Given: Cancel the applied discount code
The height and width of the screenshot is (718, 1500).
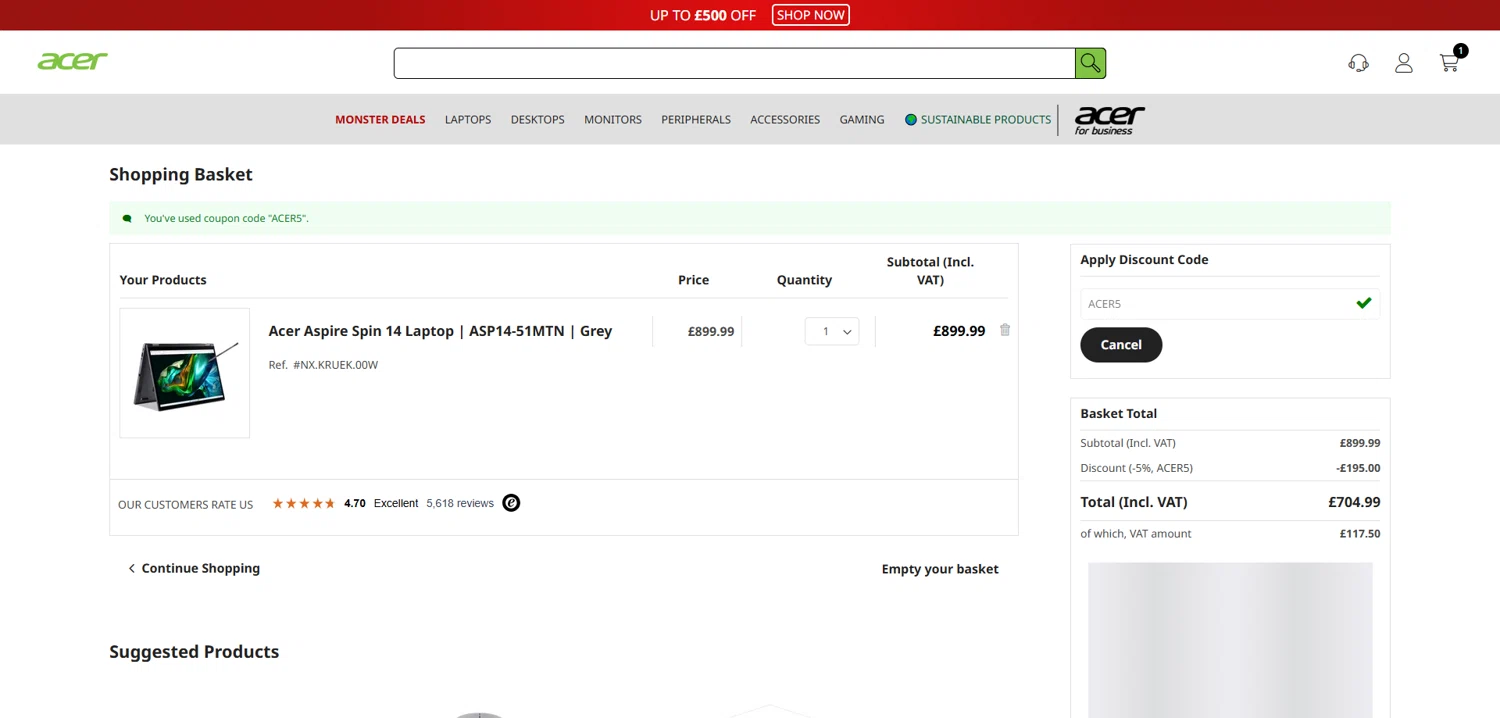Looking at the screenshot, I should (x=1121, y=345).
